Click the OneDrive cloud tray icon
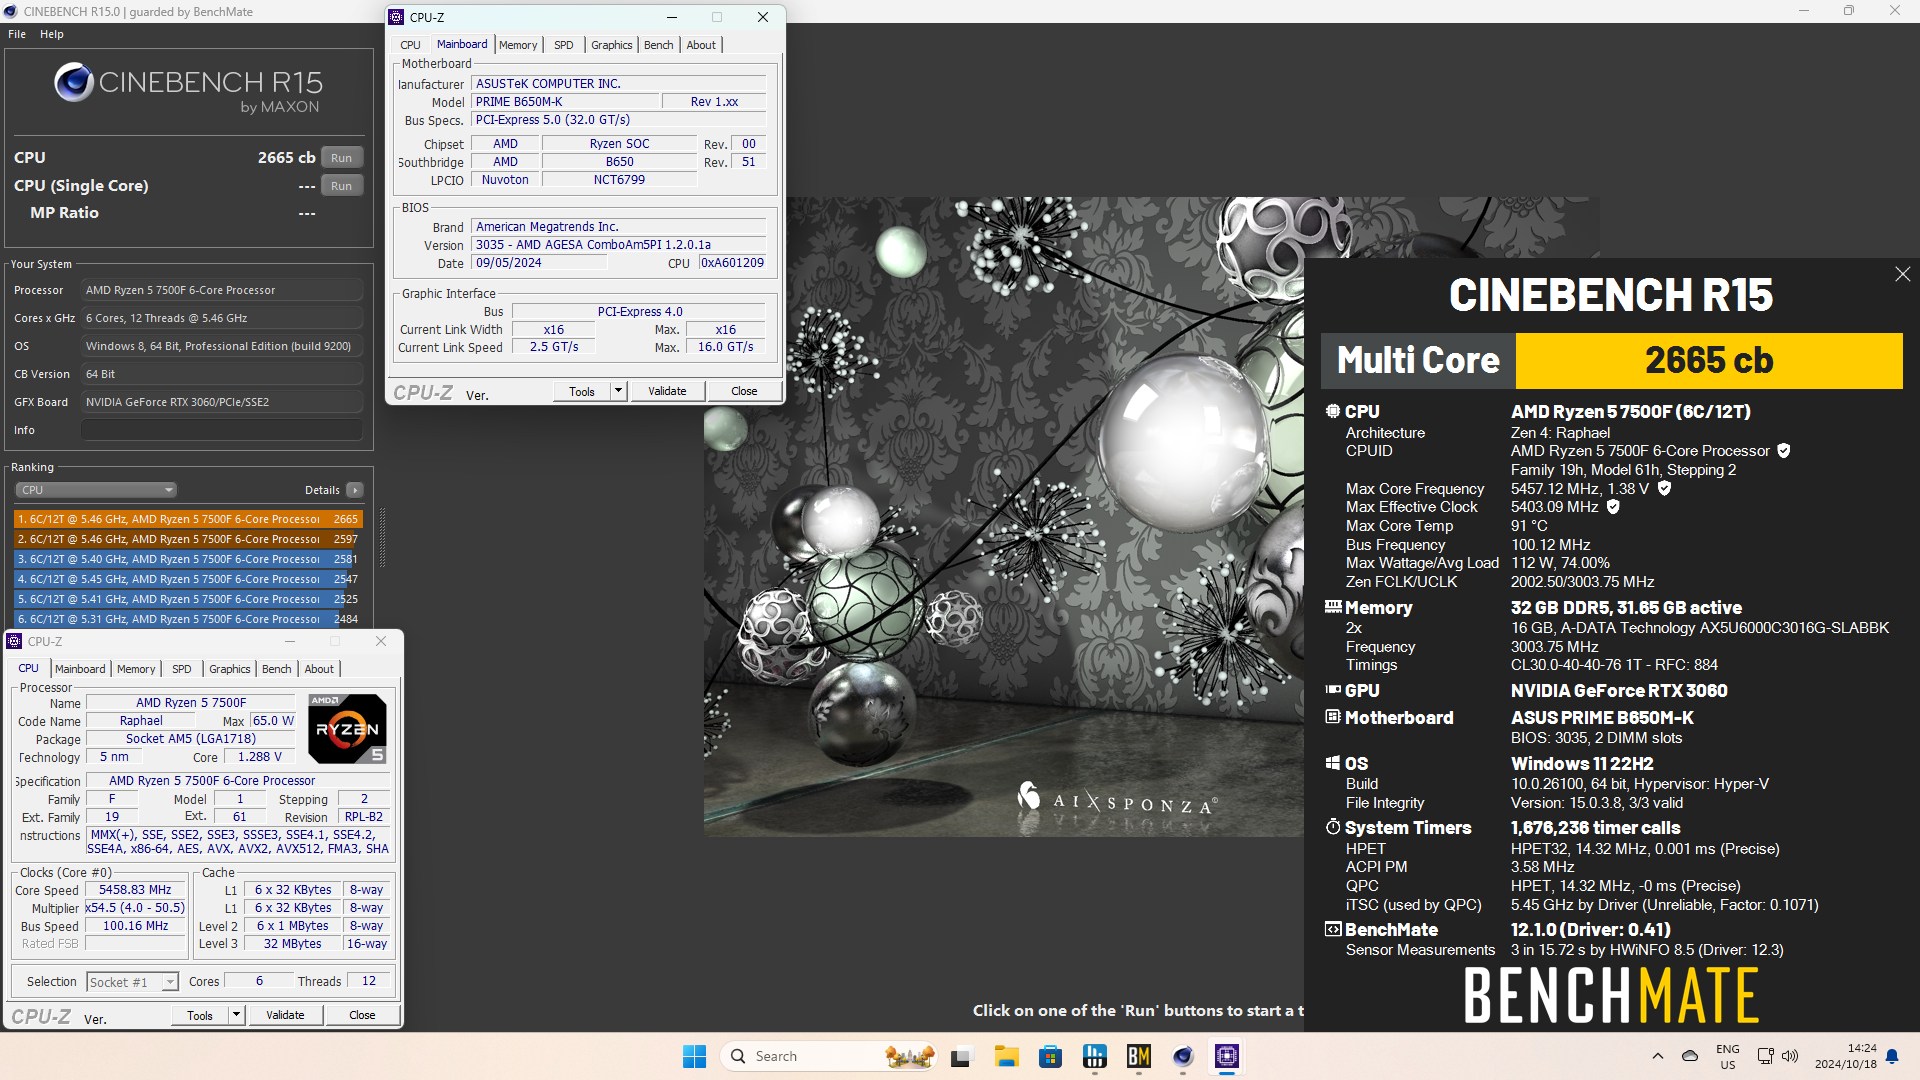Image resolution: width=1920 pixels, height=1080 pixels. point(1690,1056)
